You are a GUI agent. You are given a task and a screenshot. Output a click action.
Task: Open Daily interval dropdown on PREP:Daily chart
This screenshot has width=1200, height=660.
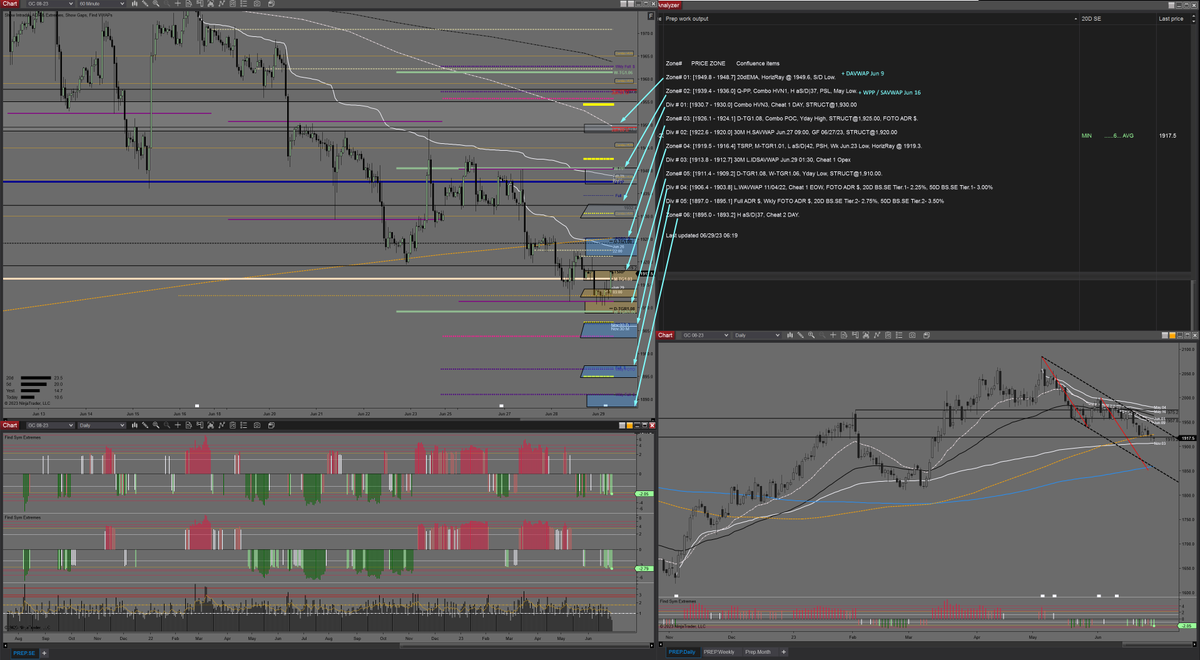pos(757,335)
